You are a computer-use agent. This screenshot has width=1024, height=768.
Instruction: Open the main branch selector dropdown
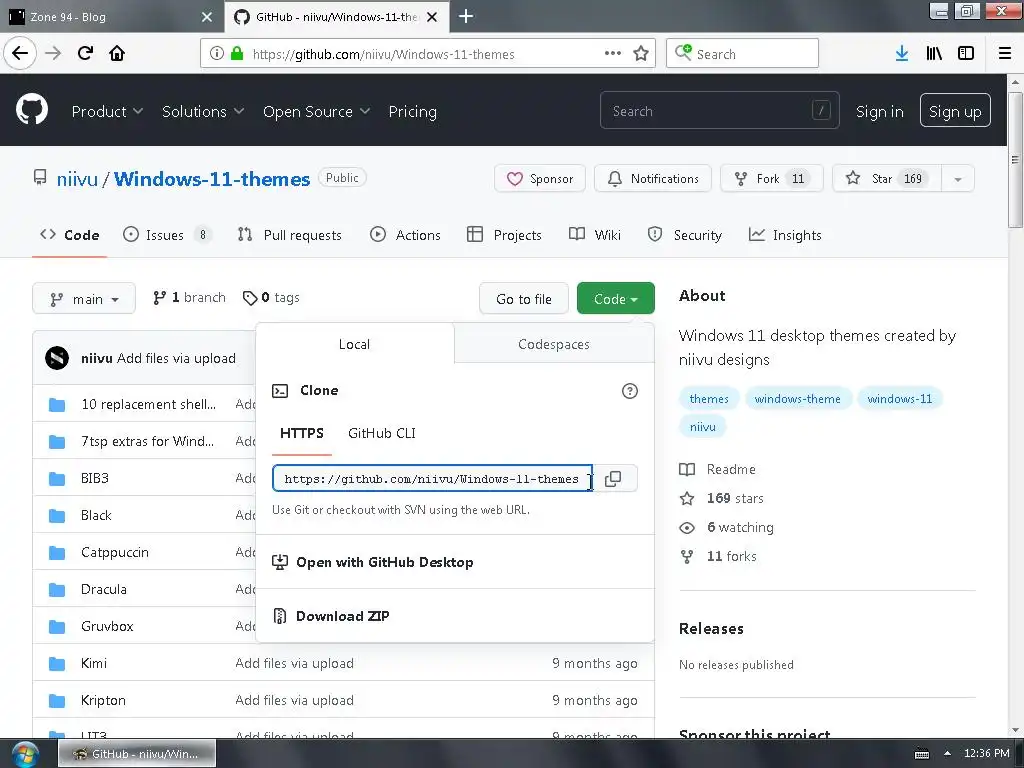pos(84,298)
